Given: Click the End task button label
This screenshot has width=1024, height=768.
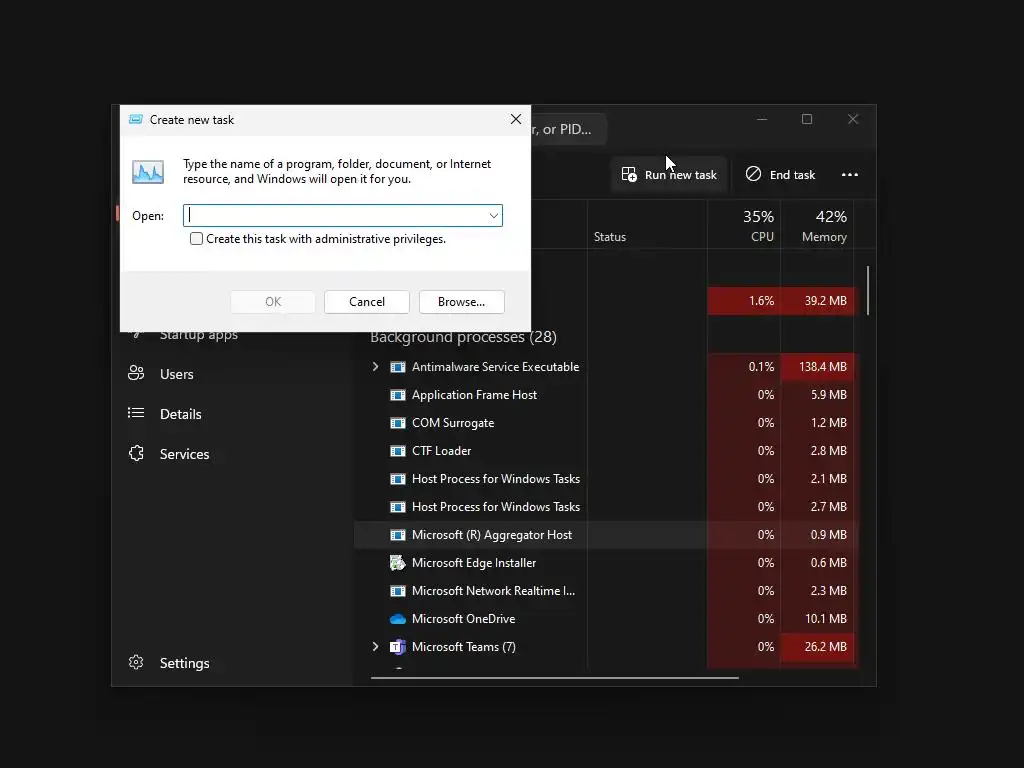Looking at the screenshot, I should coord(792,175).
